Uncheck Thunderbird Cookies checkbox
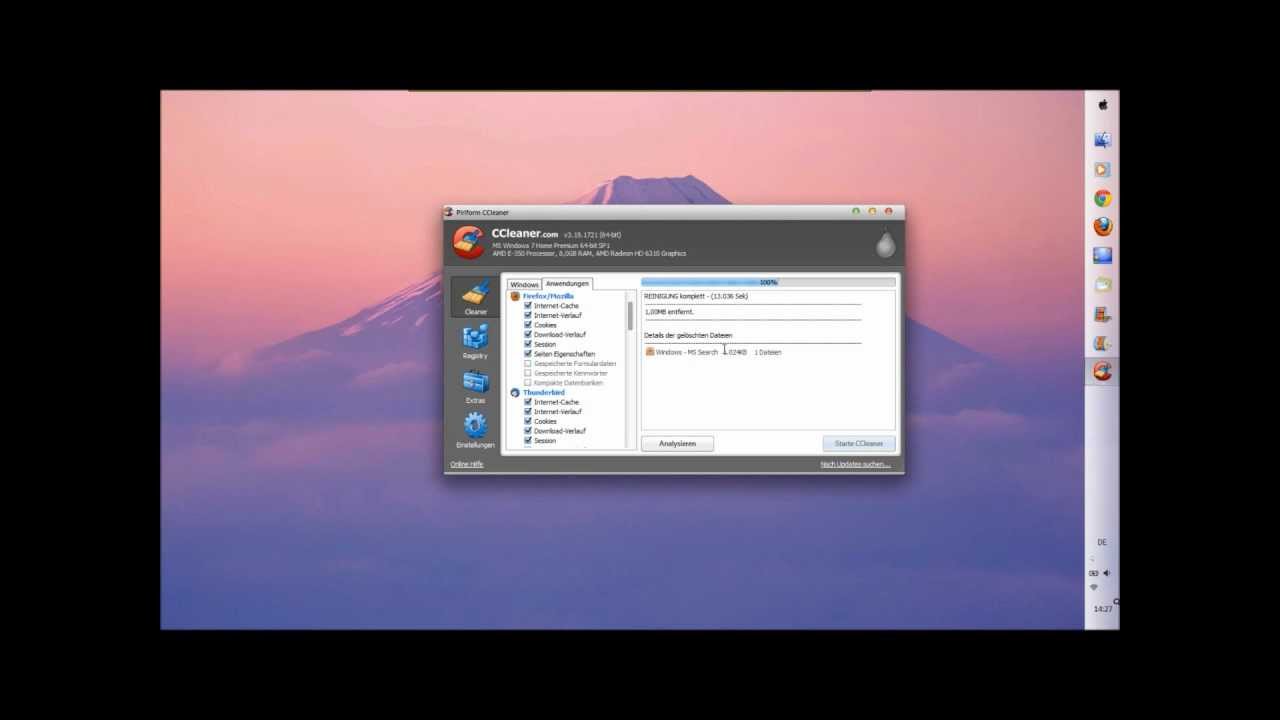1280x720 pixels. 528,421
